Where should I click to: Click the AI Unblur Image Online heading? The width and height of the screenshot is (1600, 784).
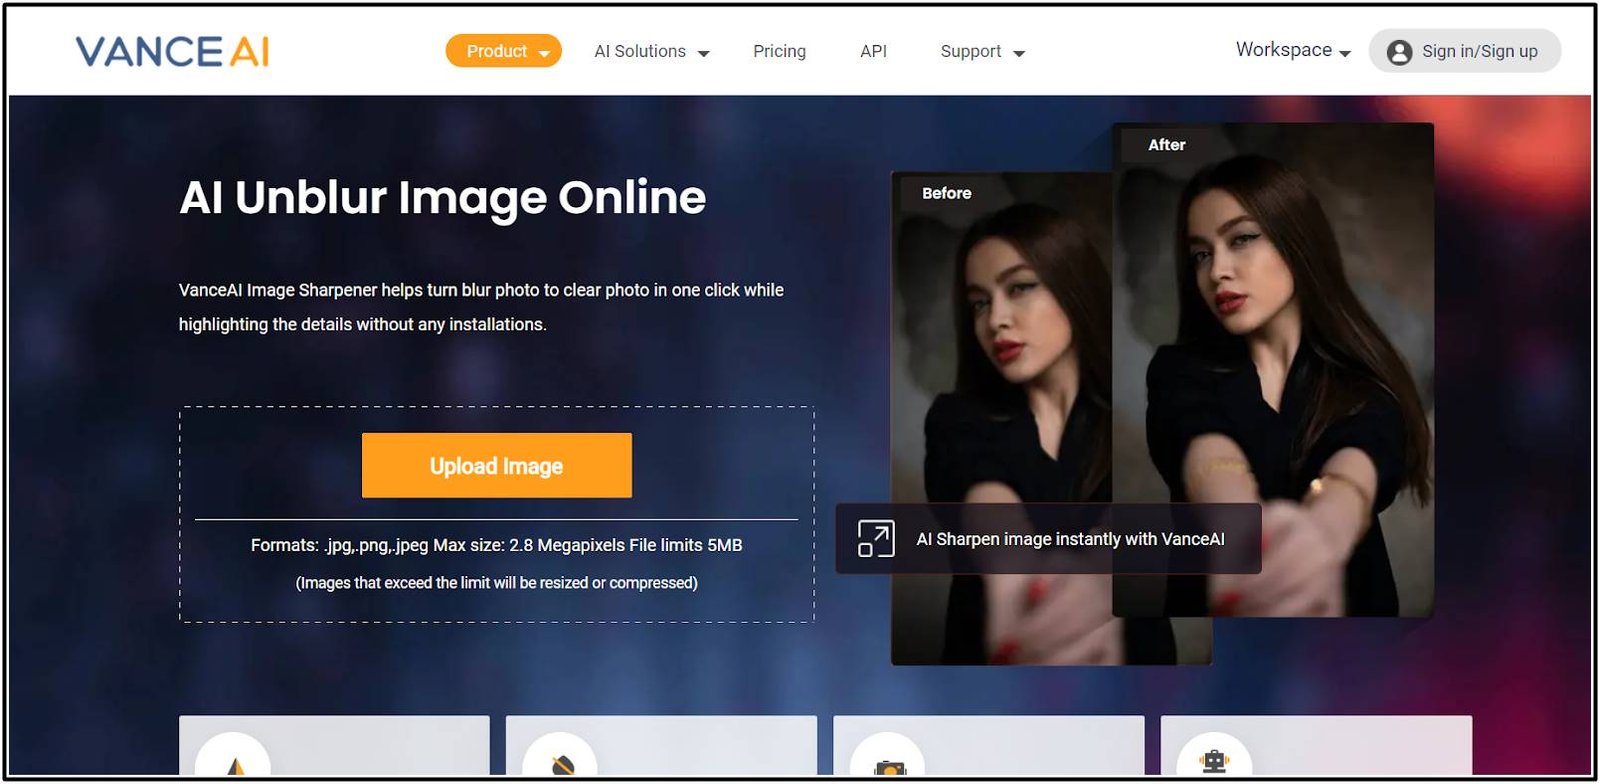[442, 198]
